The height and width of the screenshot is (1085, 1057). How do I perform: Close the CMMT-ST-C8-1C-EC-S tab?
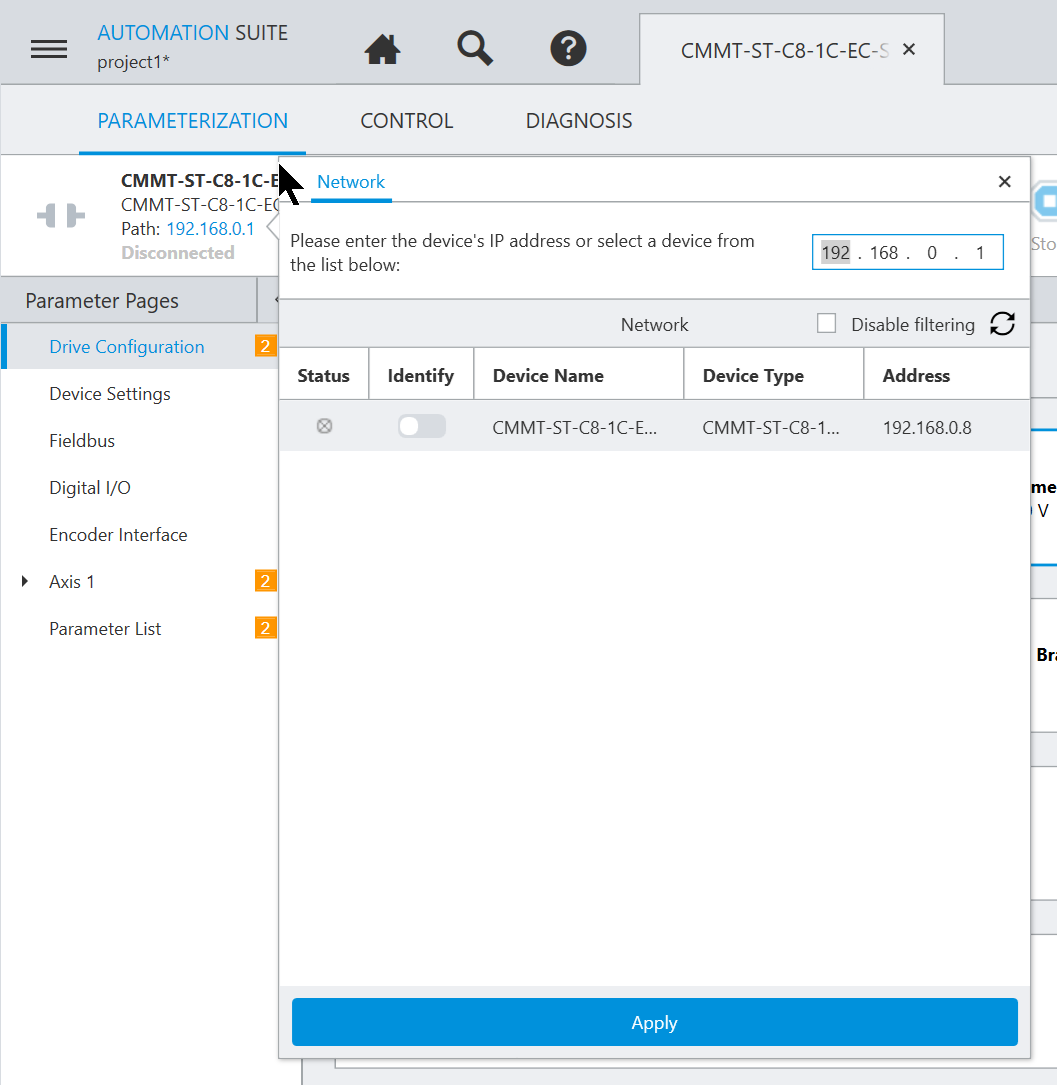[x=909, y=49]
